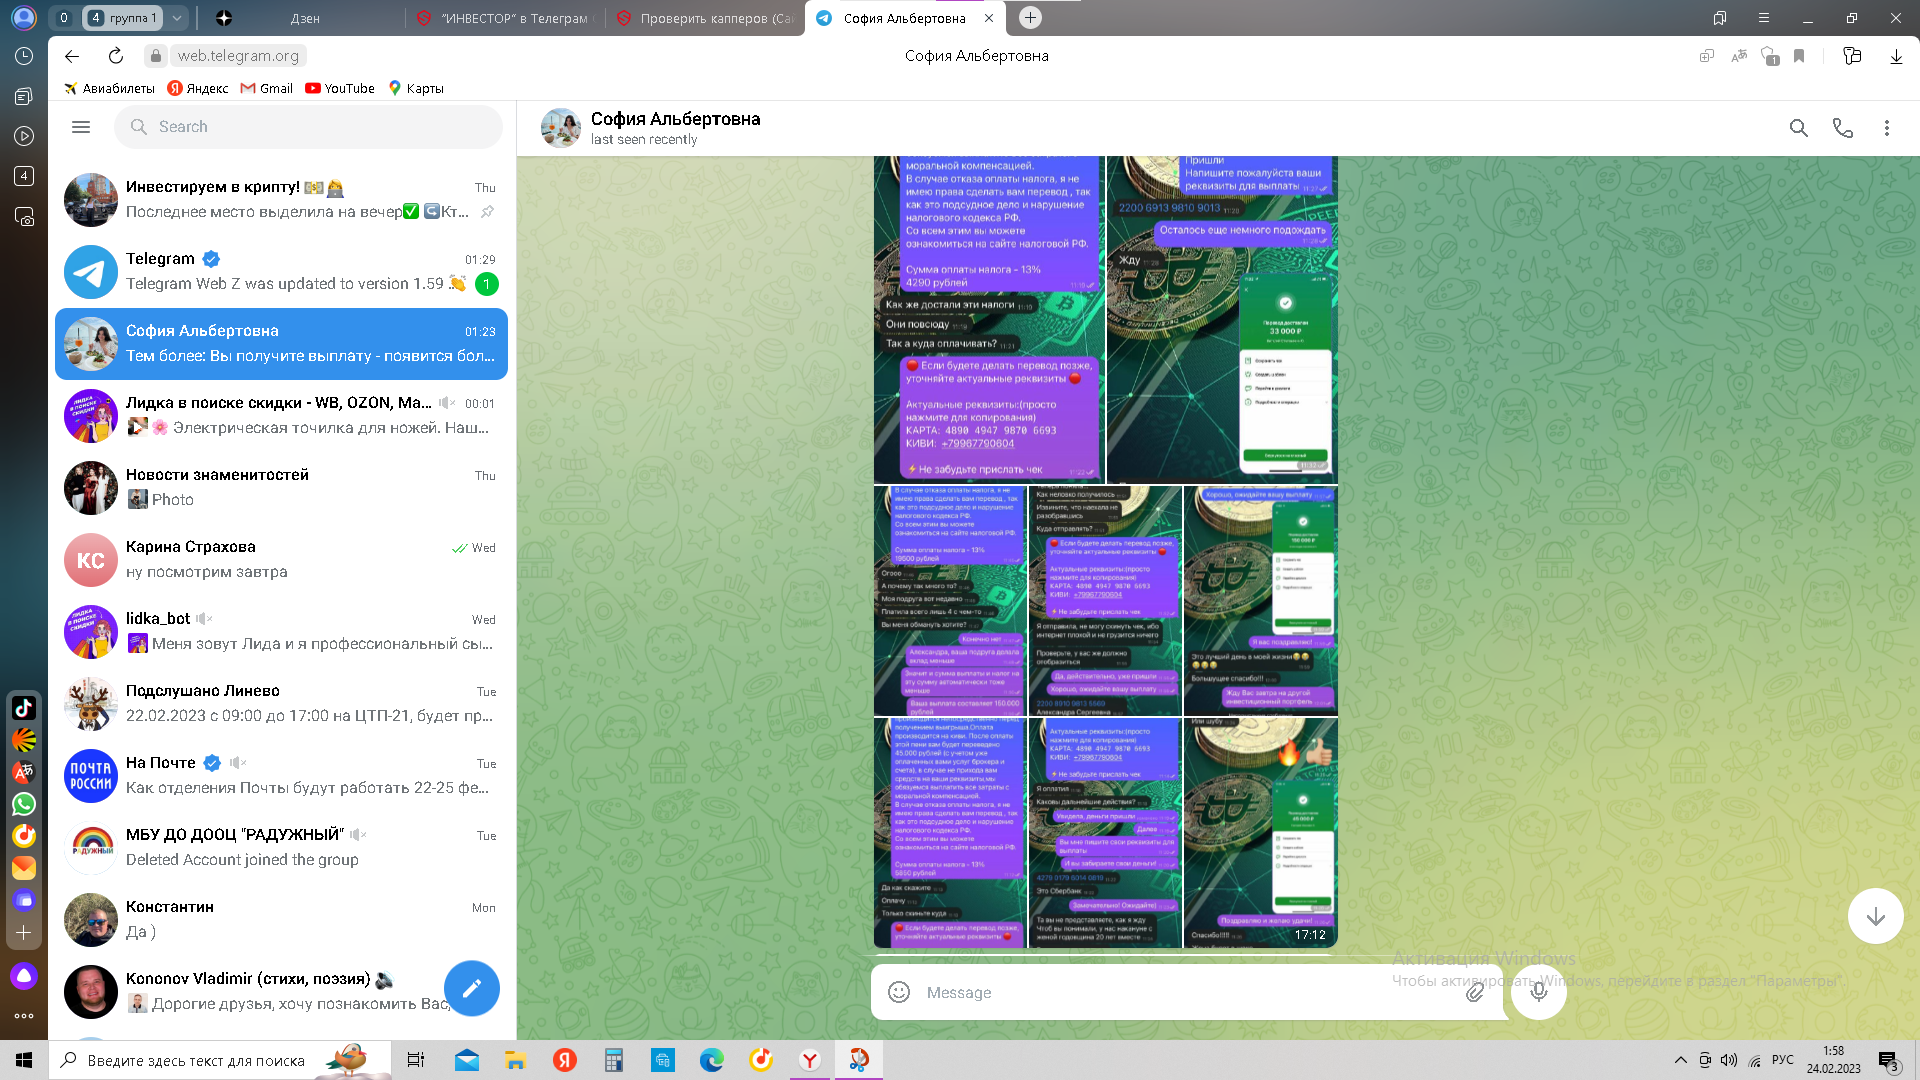Open Microsoft Edge from the taskbar
This screenshot has width=1920, height=1080.
(x=711, y=1060)
